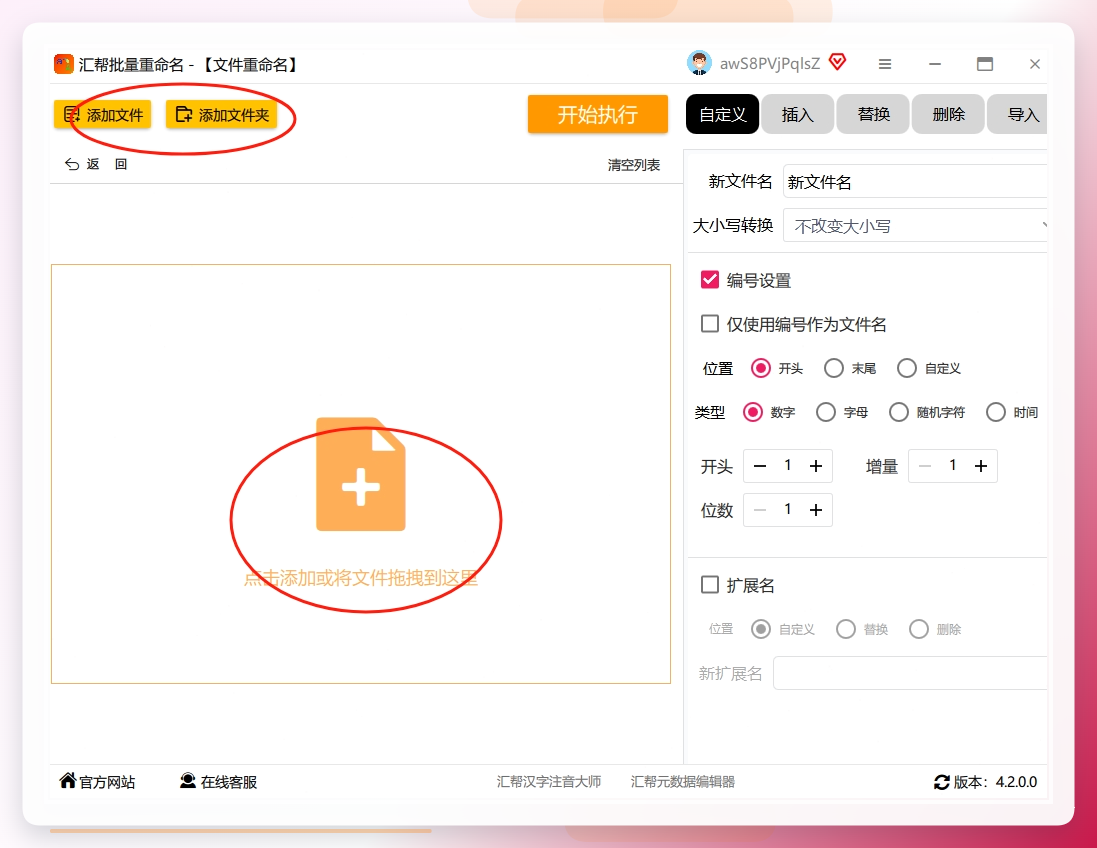Toggle the 编号设置 checkbox
The image size is (1097, 848).
(709, 280)
